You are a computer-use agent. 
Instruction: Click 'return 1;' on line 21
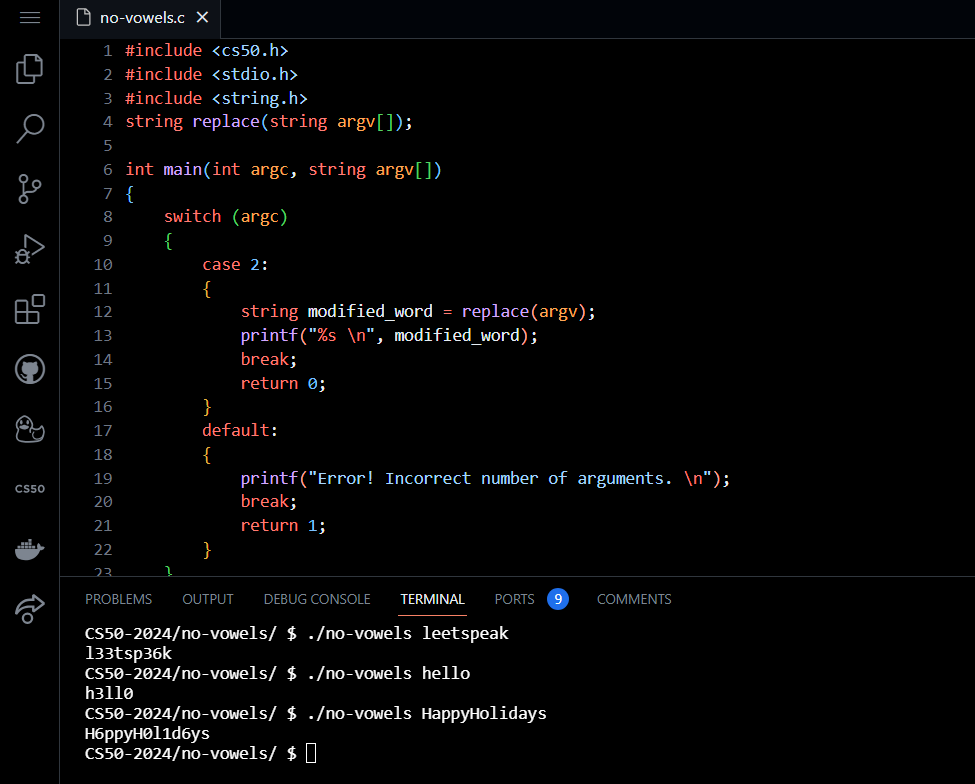(283, 526)
